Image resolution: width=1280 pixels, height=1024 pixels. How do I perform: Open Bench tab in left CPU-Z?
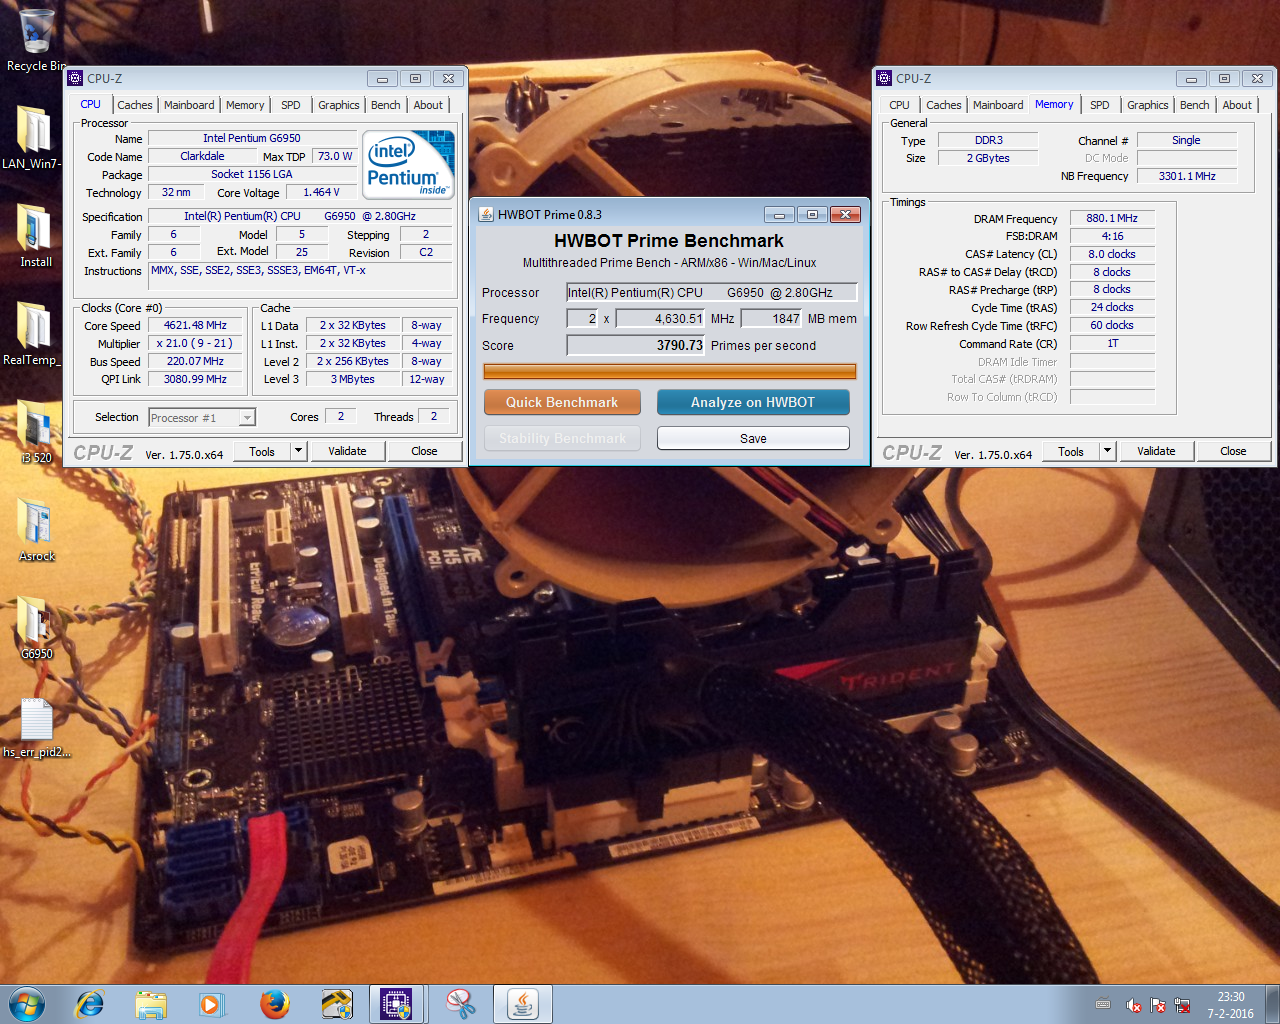[x=386, y=105]
